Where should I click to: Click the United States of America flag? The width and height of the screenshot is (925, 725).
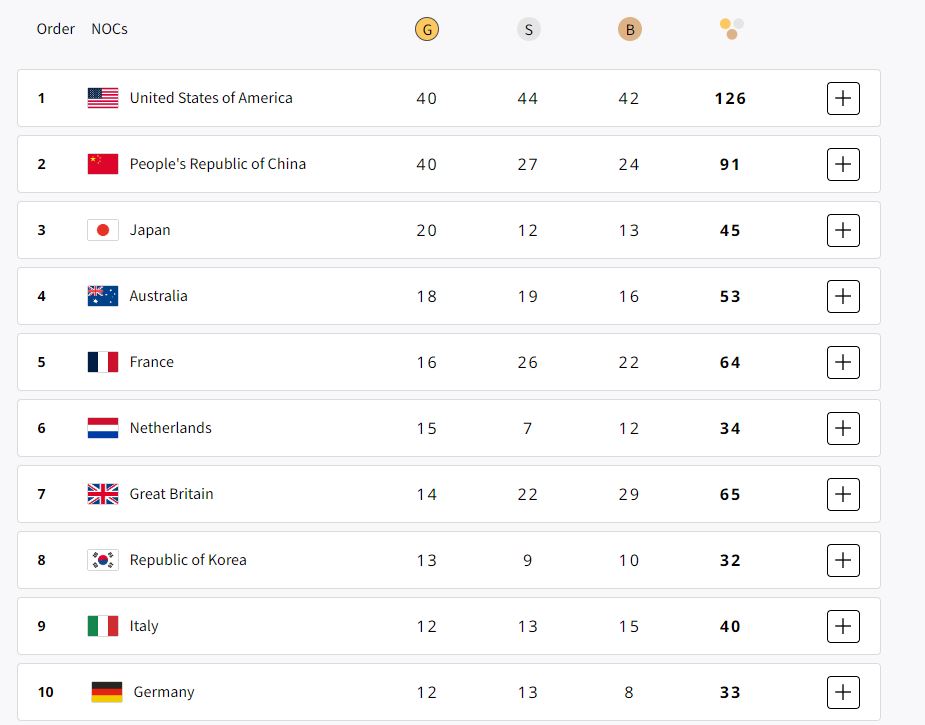[103, 98]
